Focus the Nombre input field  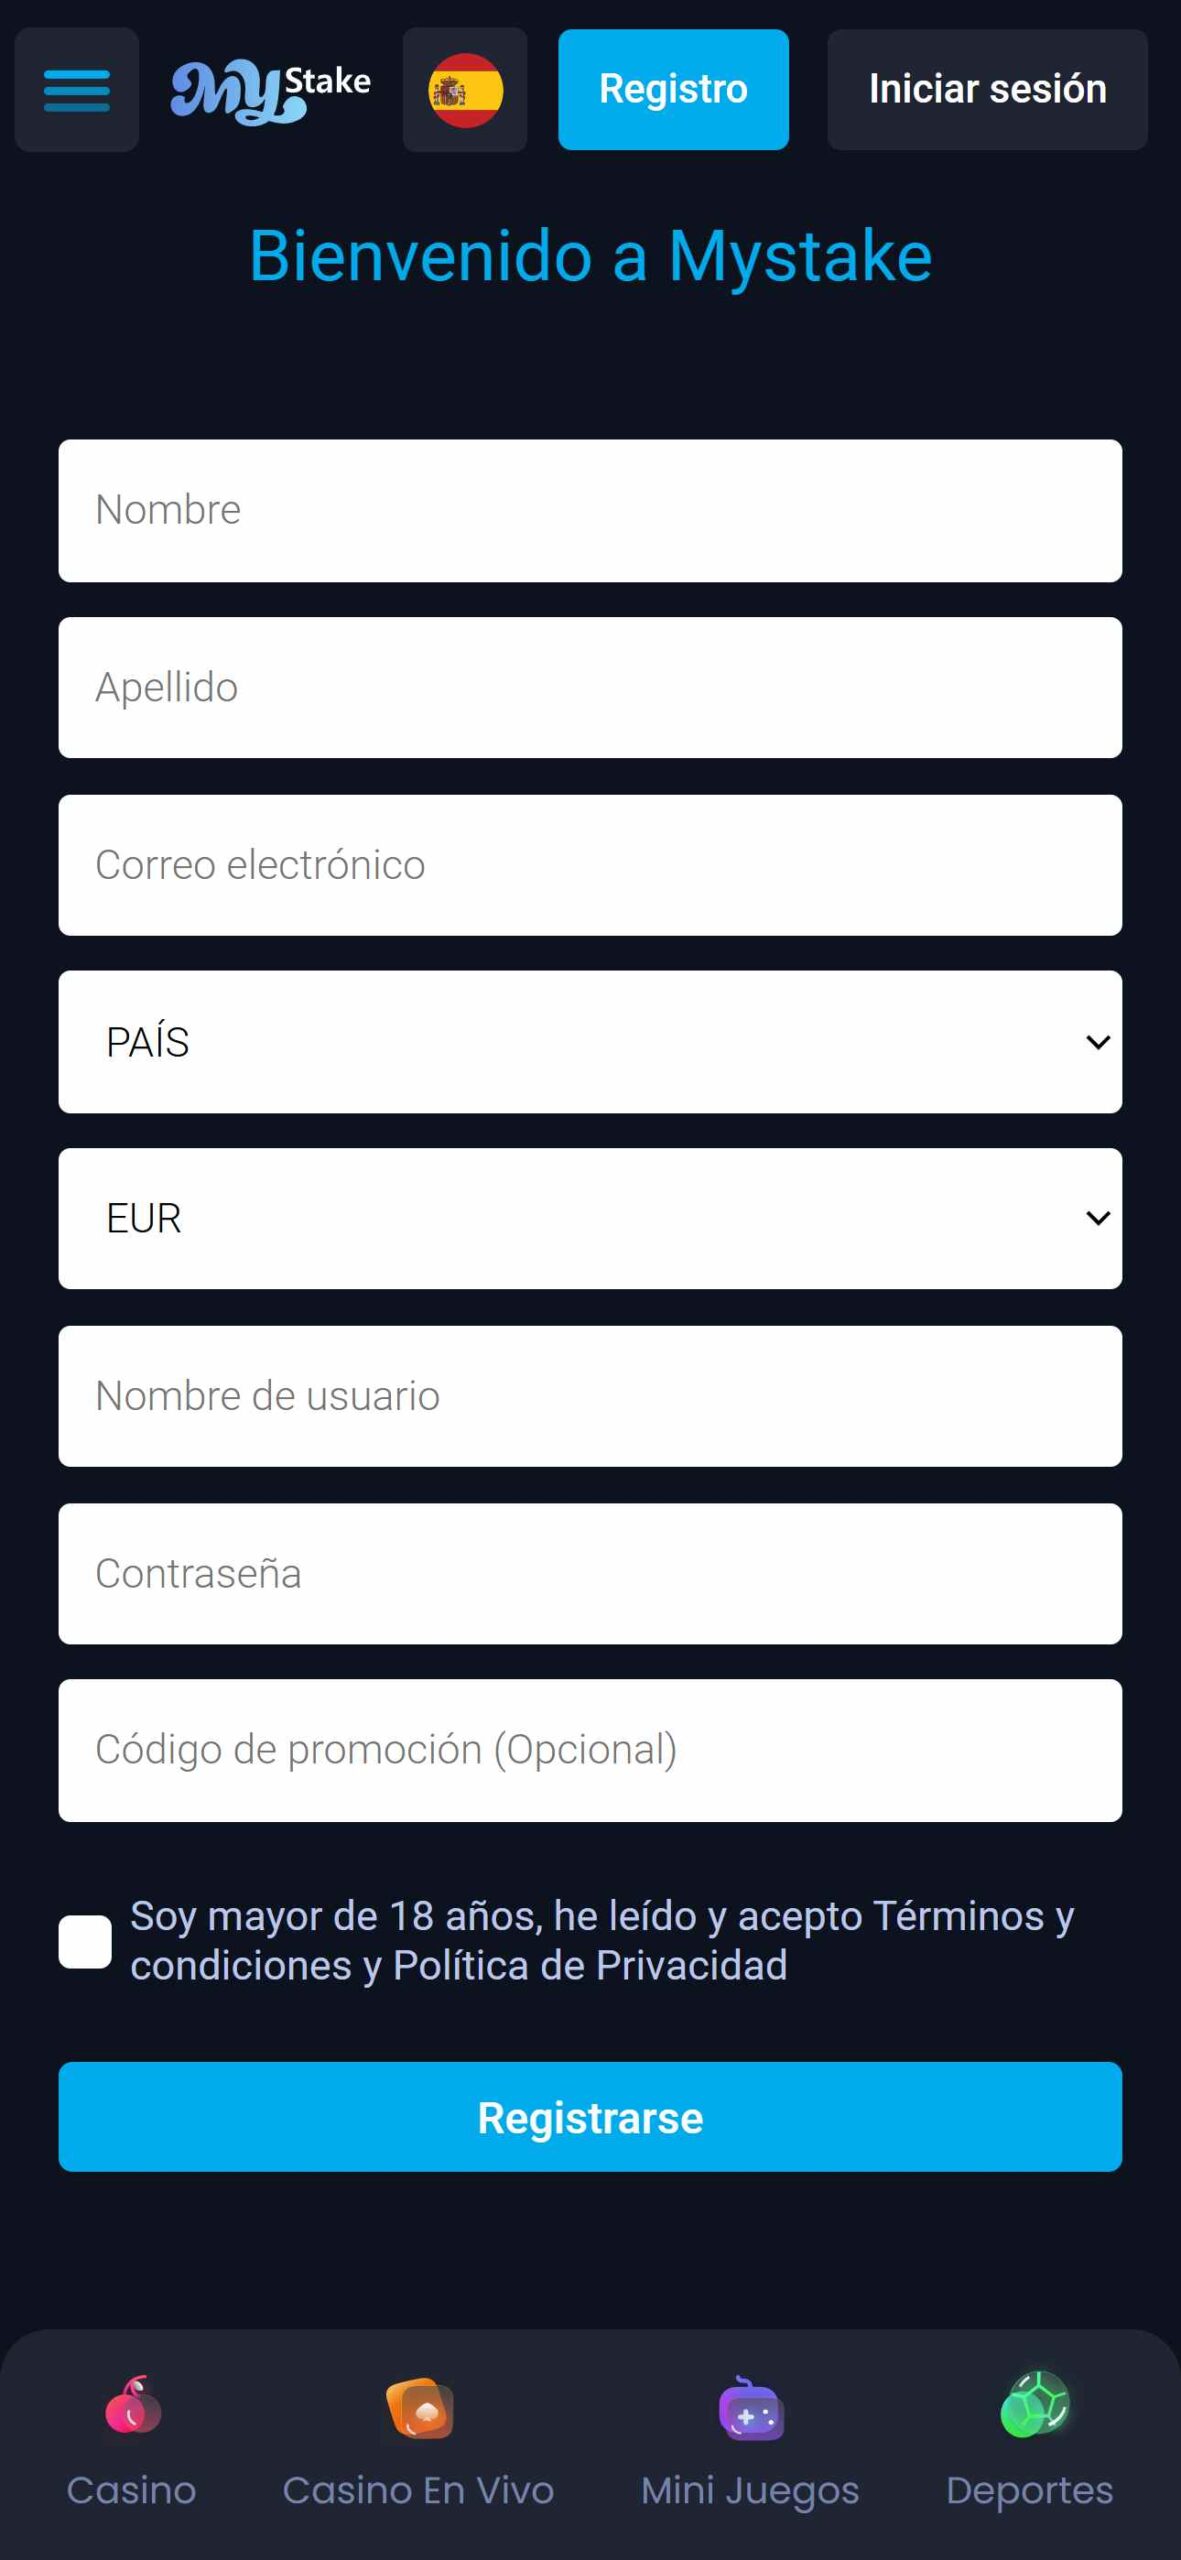[590, 510]
